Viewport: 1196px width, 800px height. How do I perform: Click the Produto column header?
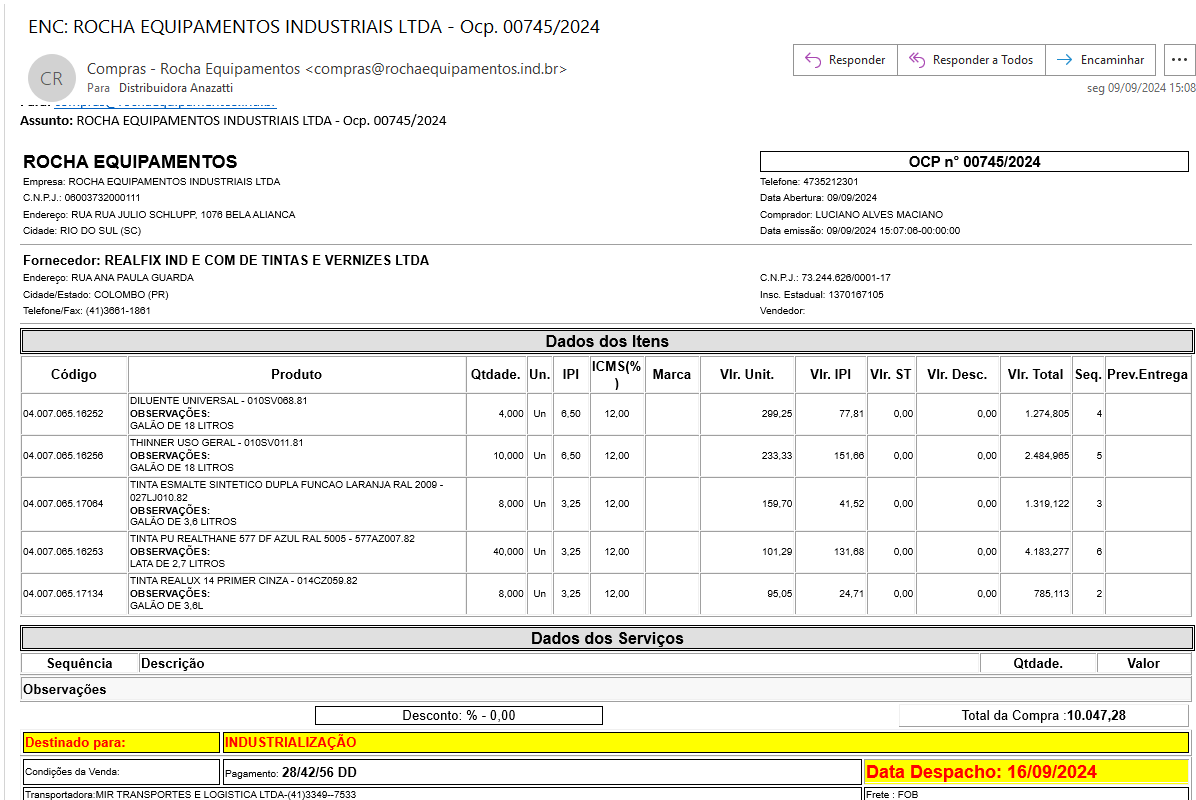coord(296,375)
